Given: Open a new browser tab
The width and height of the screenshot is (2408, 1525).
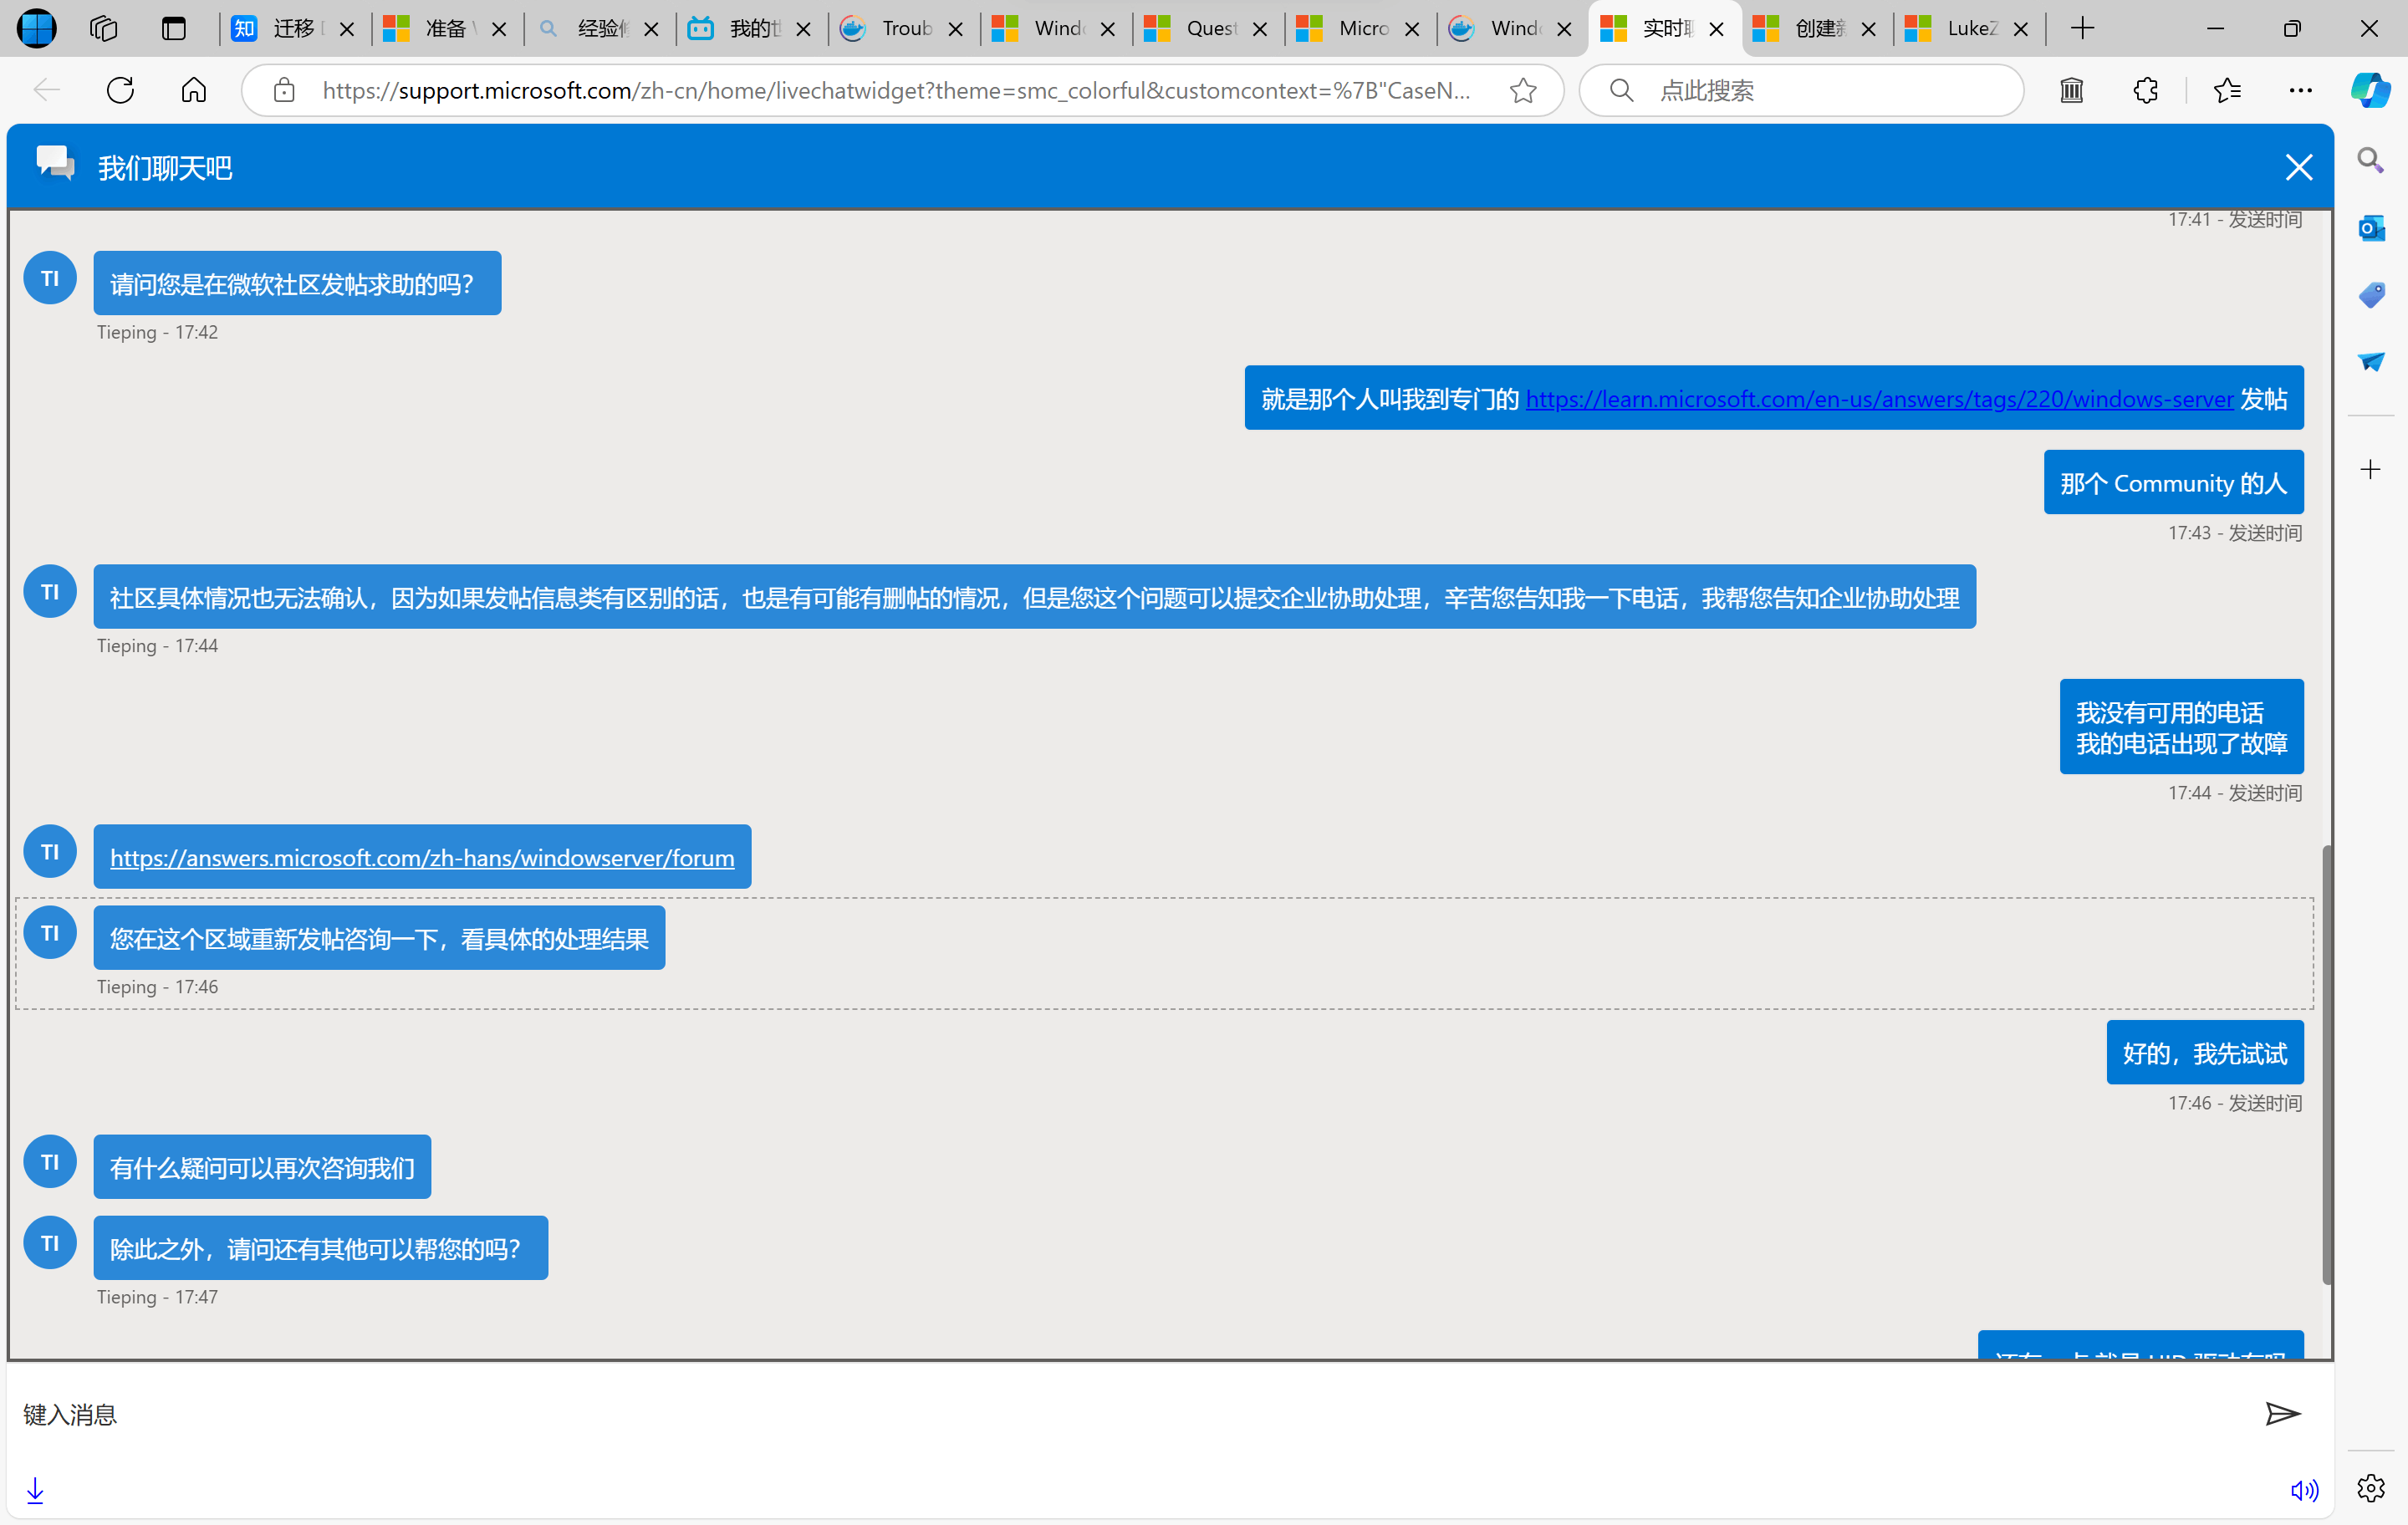Looking at the screenshot, I should click(2082, 28).
